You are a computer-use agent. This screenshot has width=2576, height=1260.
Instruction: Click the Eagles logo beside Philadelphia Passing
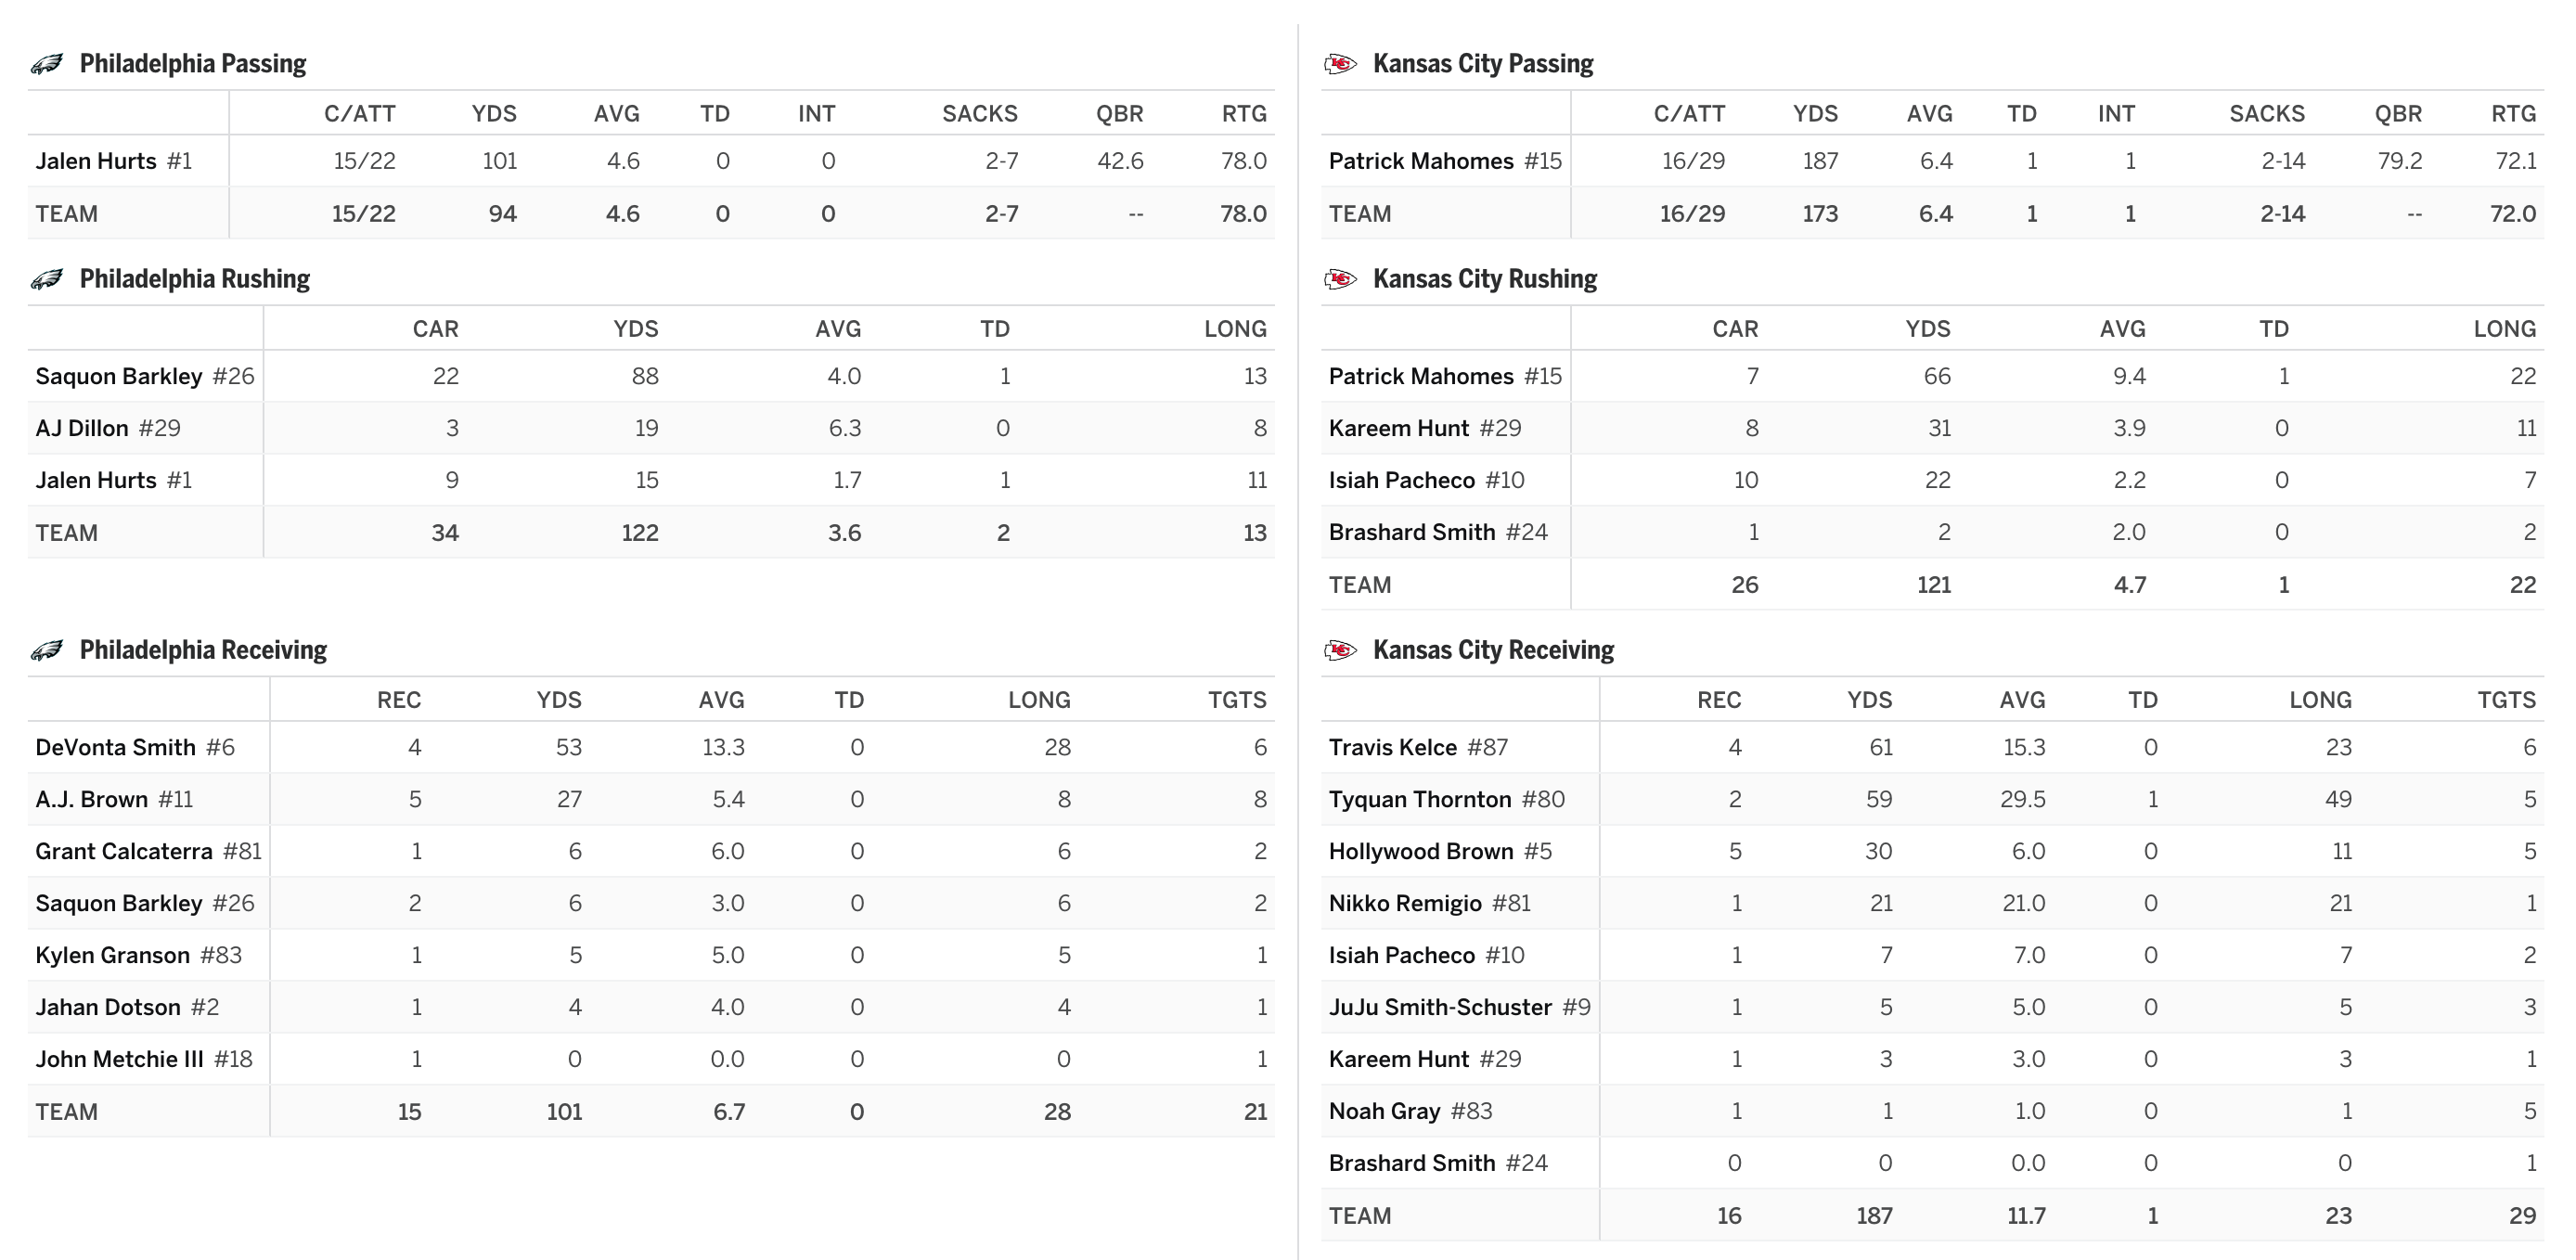[47, 64]
